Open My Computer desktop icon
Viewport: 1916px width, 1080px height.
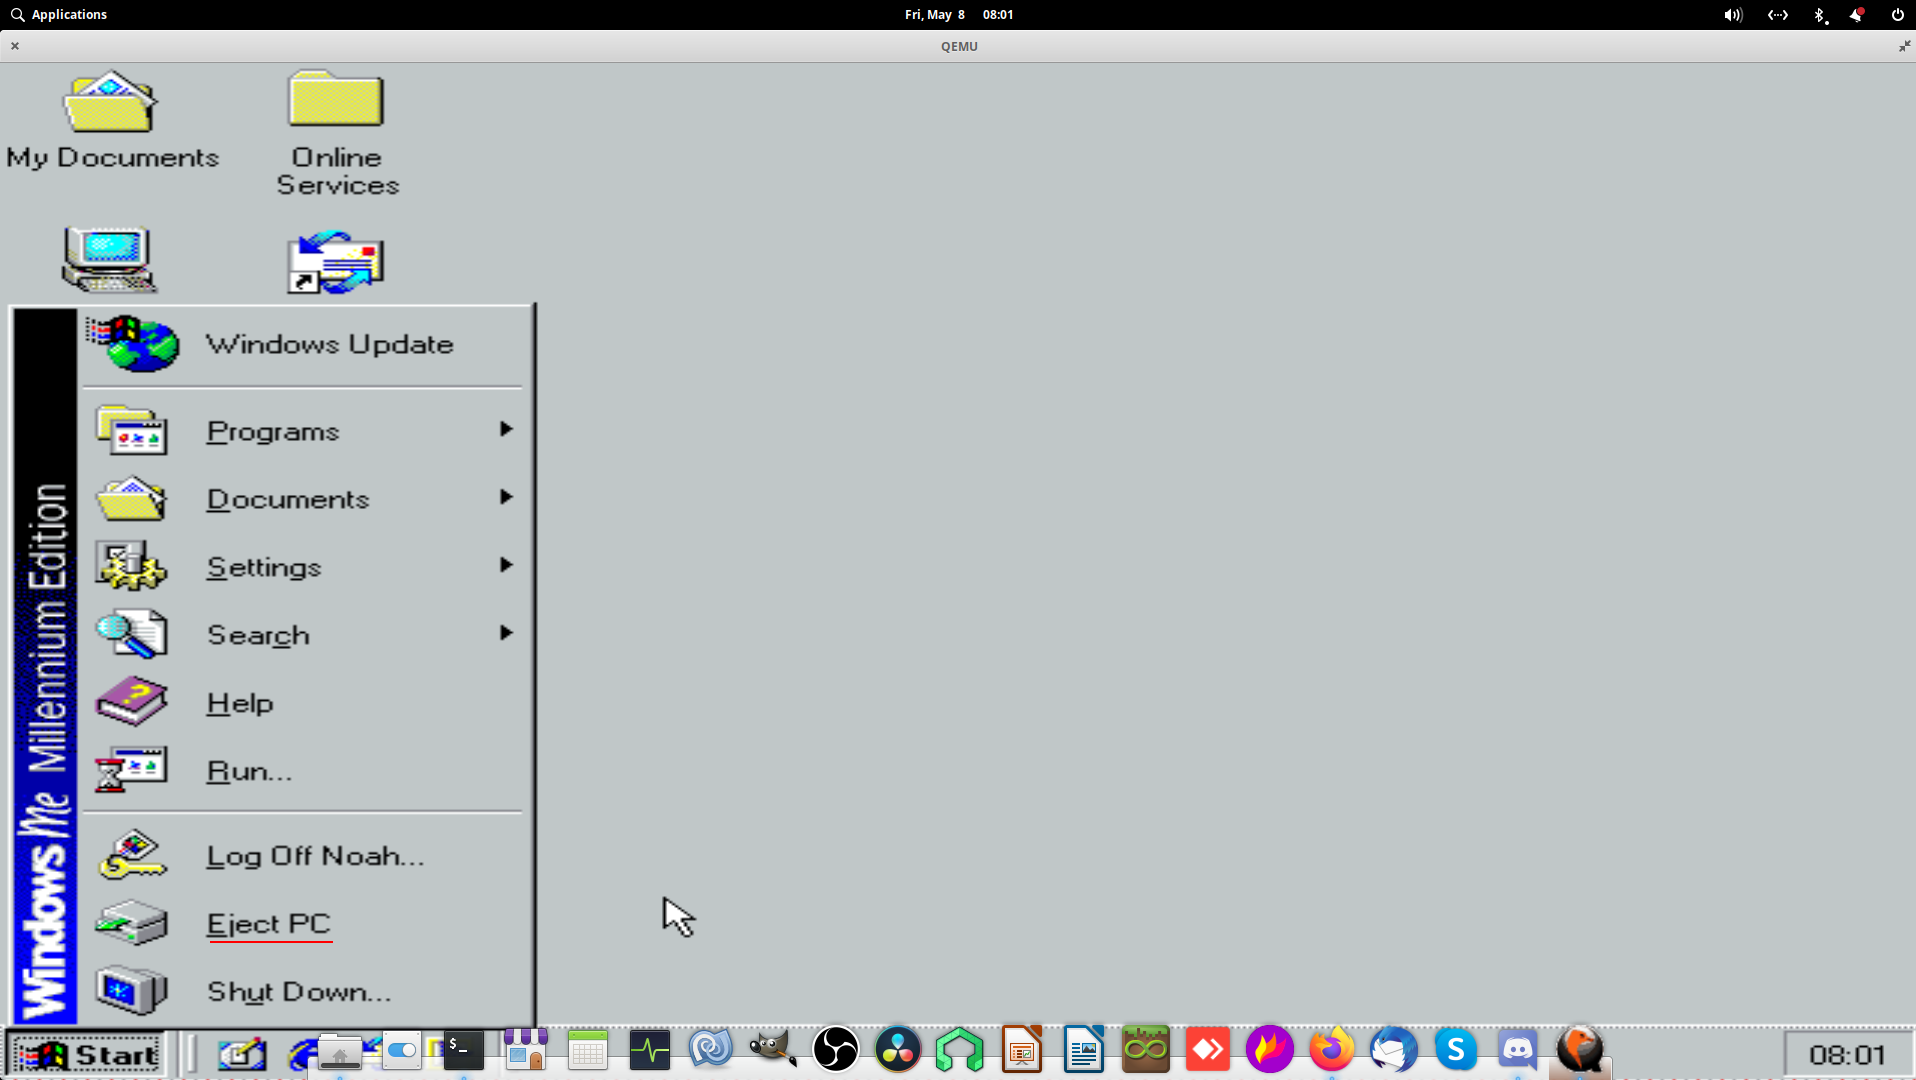(x=109, y=259)
